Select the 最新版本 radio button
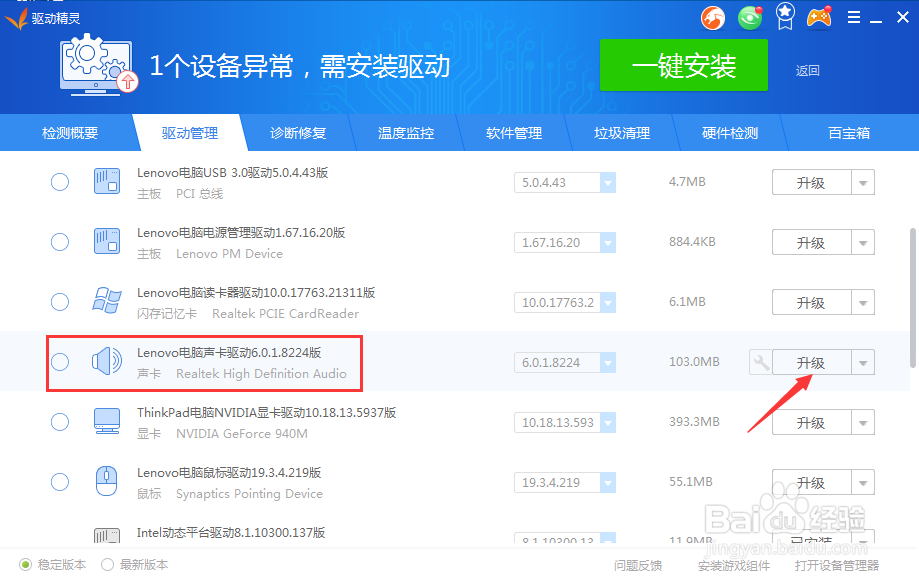 (x=107, y=564)
